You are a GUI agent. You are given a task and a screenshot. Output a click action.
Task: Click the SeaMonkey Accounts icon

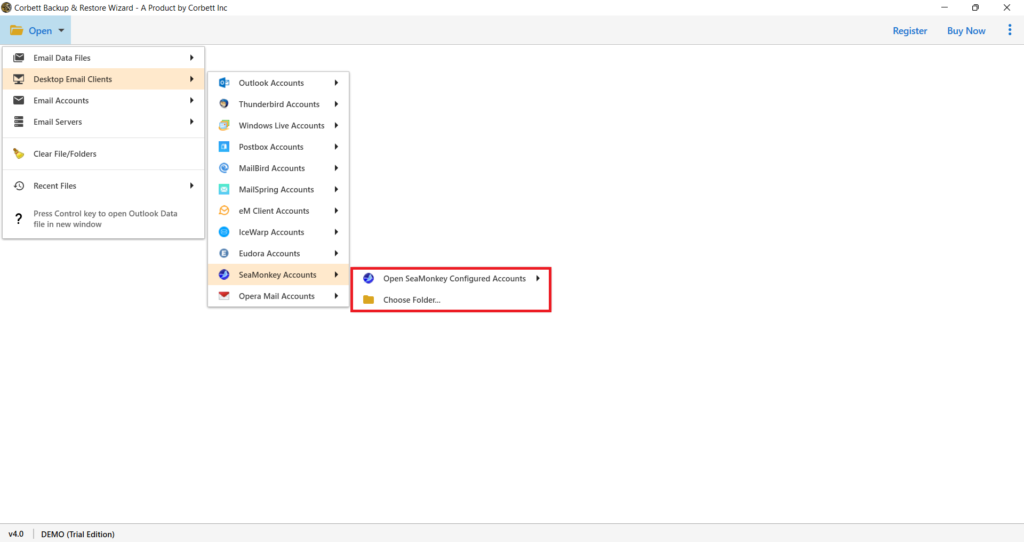[x=224, y=274]
